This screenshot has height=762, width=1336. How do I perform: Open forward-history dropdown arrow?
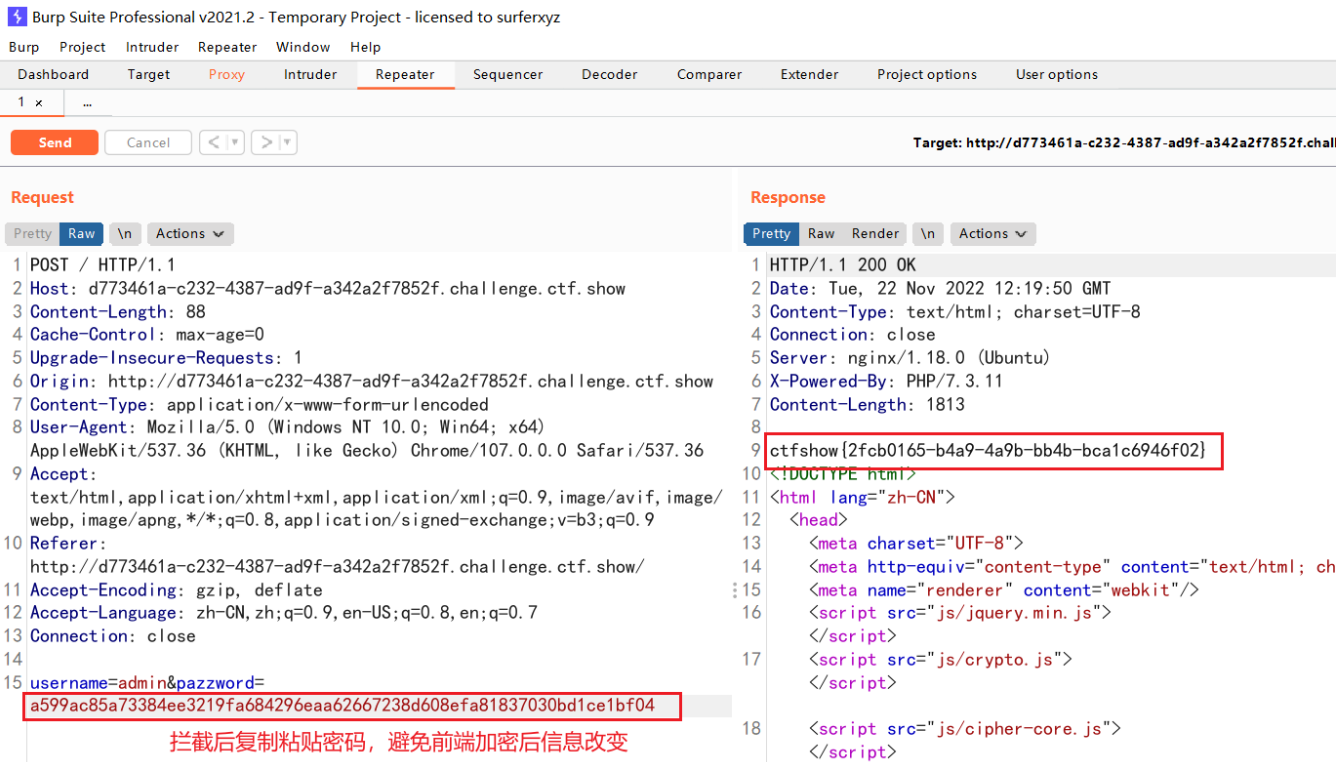[288, 143]
